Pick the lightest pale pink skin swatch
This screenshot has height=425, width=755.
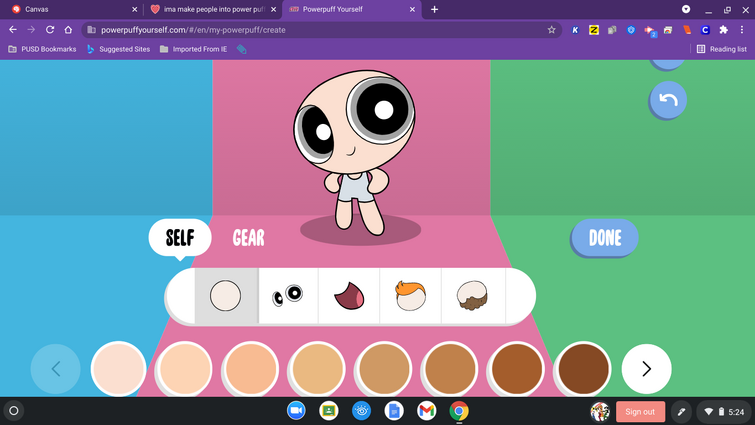pyautogui.click(x=118, y=369)
